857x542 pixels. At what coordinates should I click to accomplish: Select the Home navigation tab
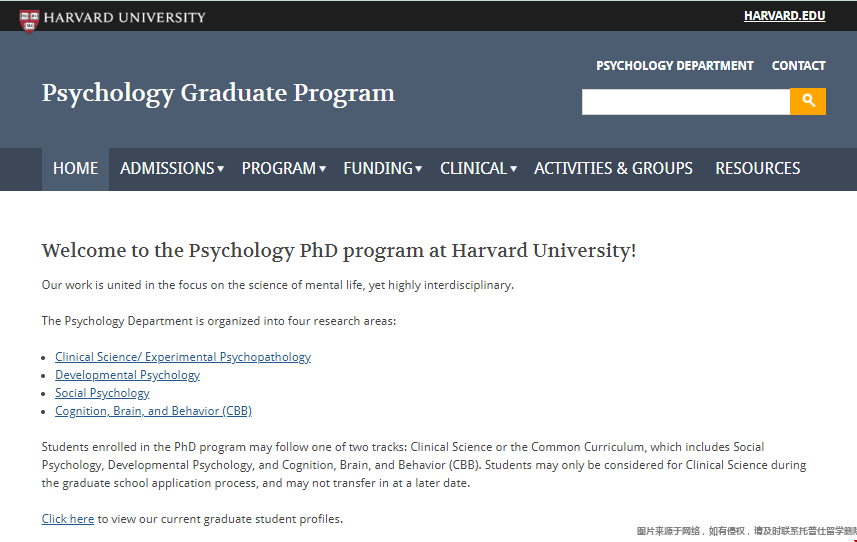point(75,169)
